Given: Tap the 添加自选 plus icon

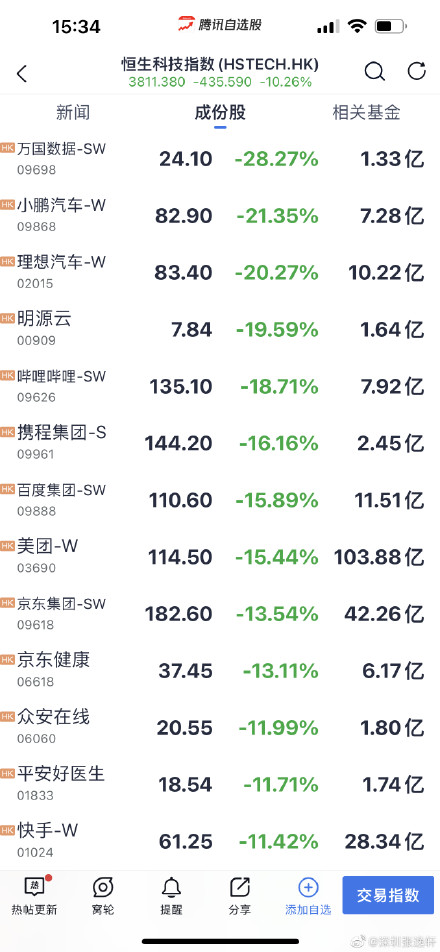Looking at the screenshot, I should (308, 888).
